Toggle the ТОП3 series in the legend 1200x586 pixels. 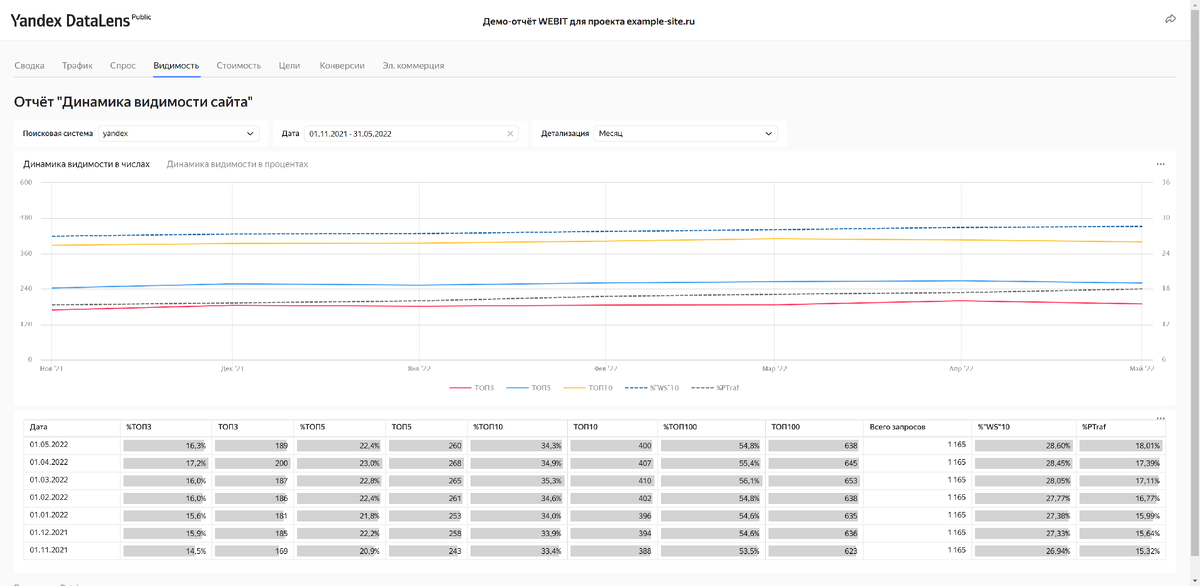coord(472,387)
